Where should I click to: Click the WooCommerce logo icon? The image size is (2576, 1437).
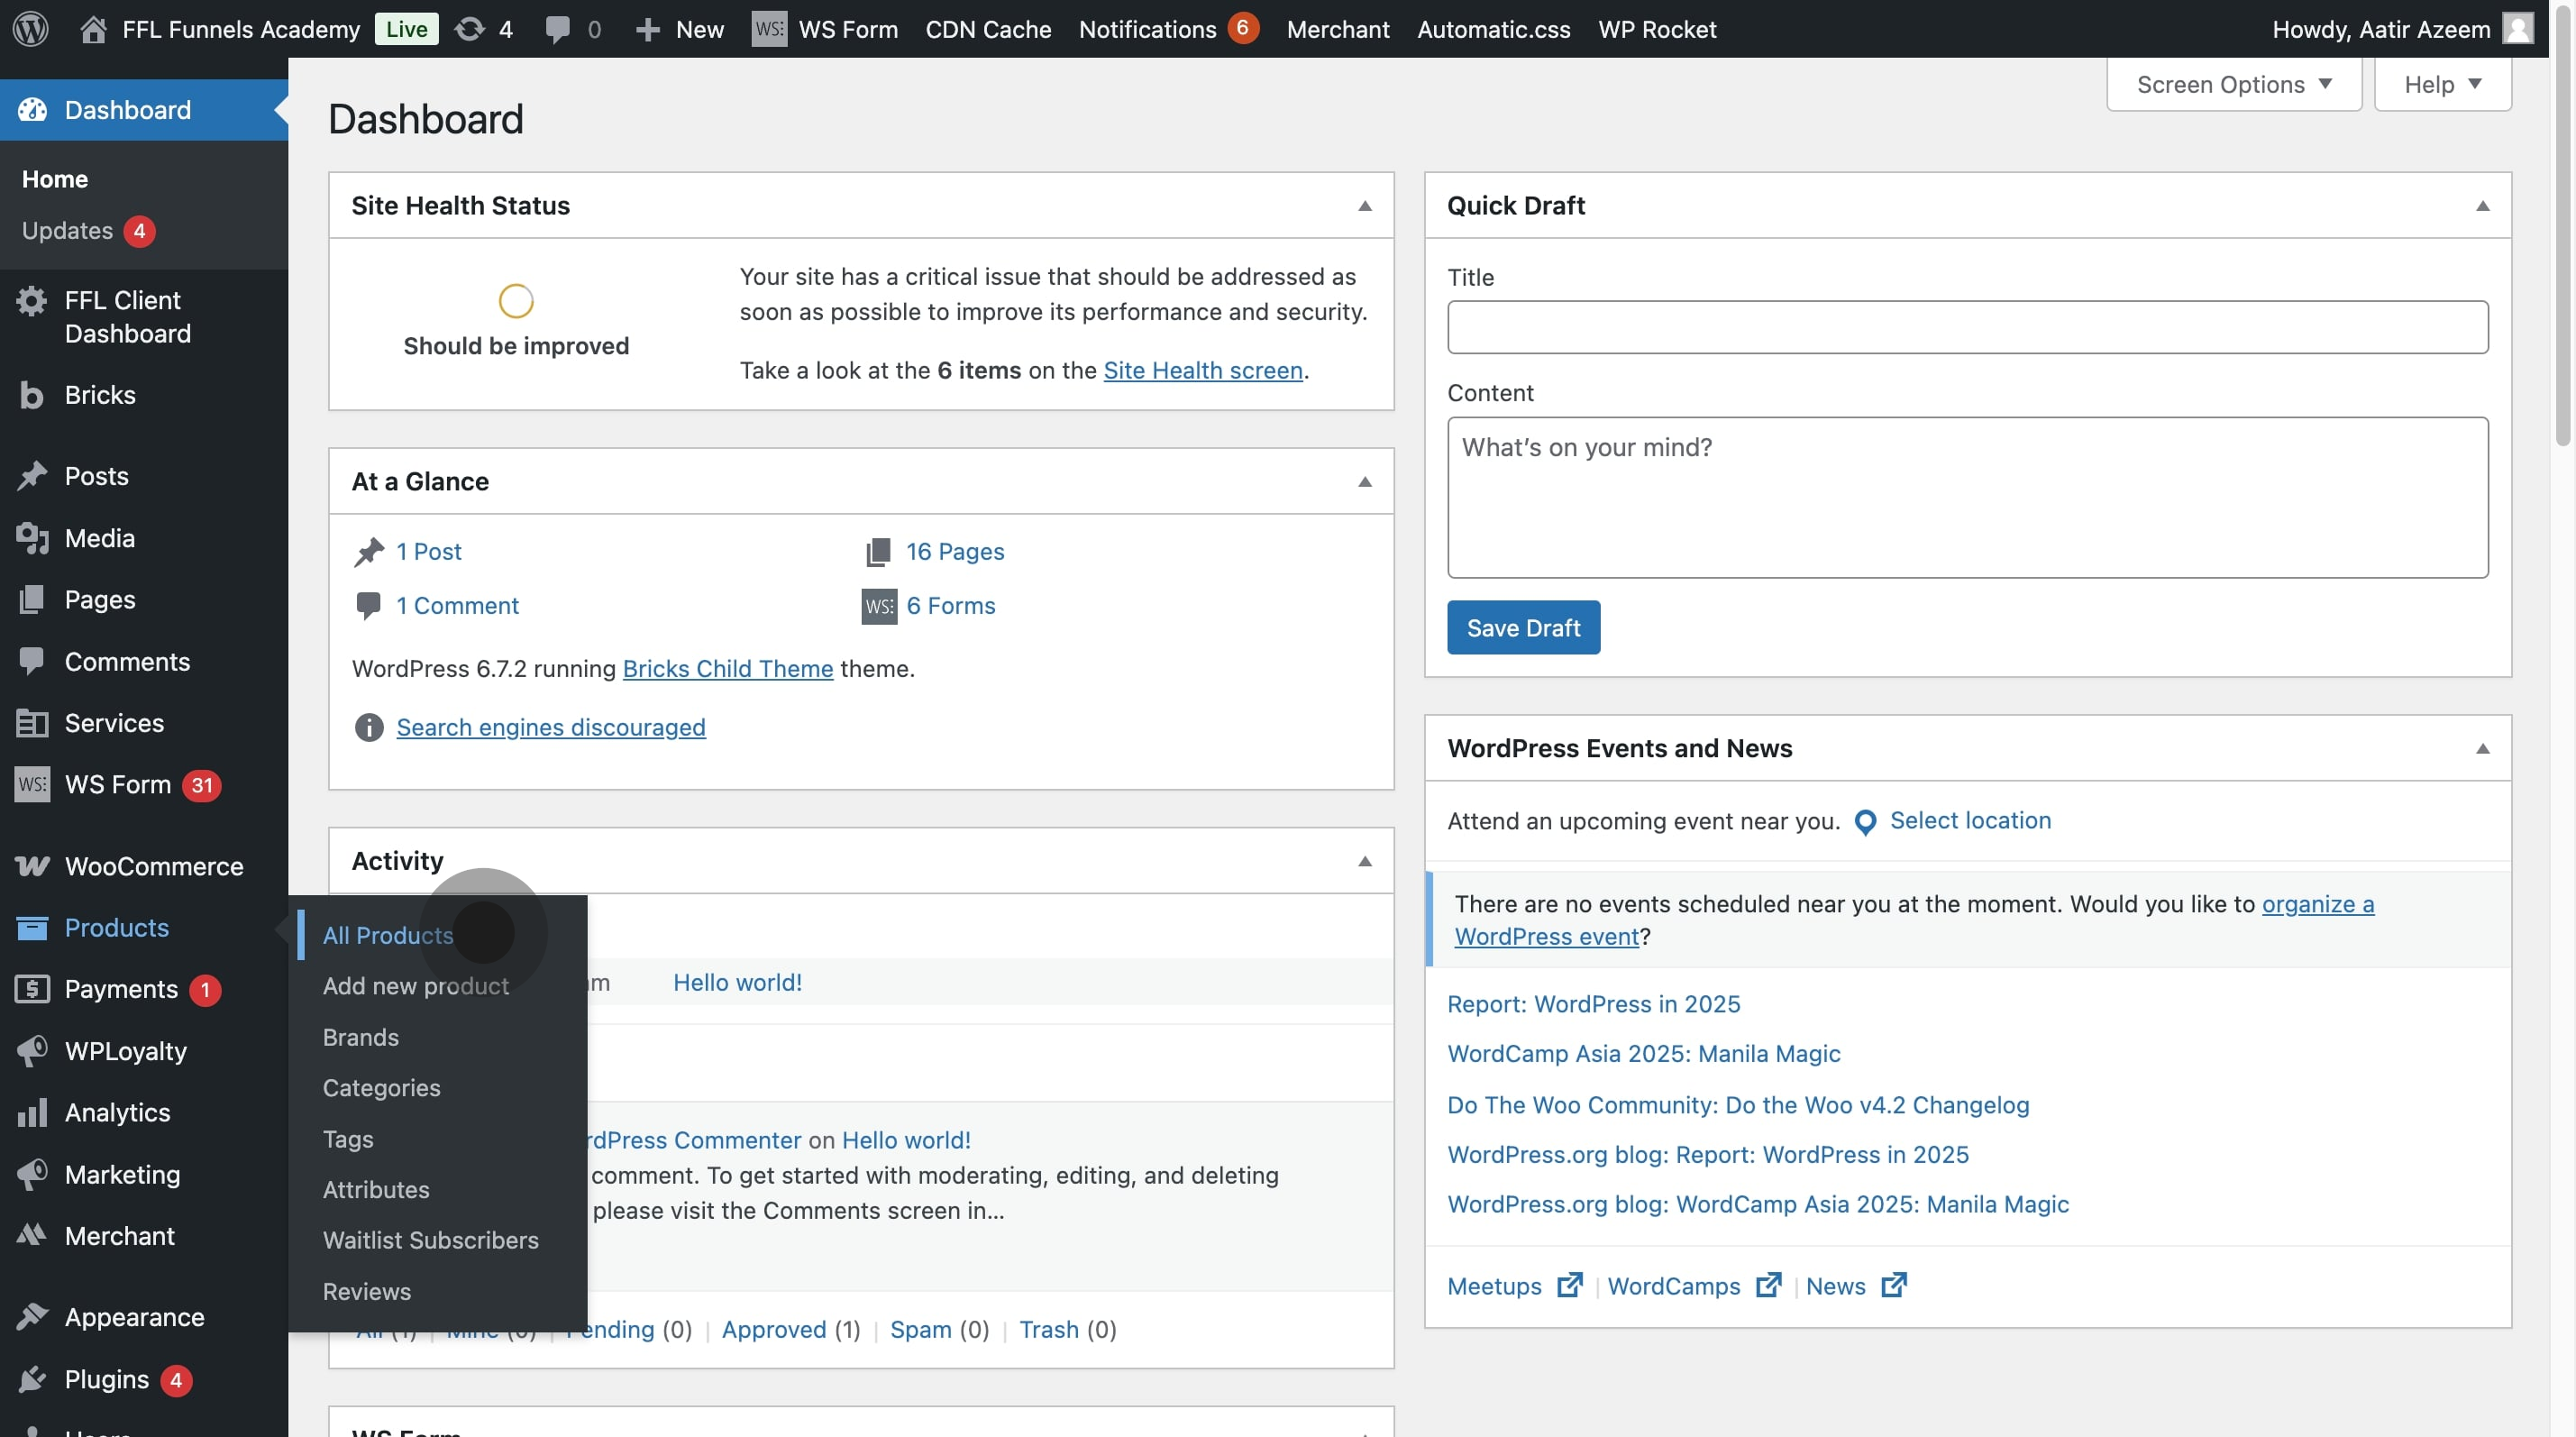click(x=32, y=866)
